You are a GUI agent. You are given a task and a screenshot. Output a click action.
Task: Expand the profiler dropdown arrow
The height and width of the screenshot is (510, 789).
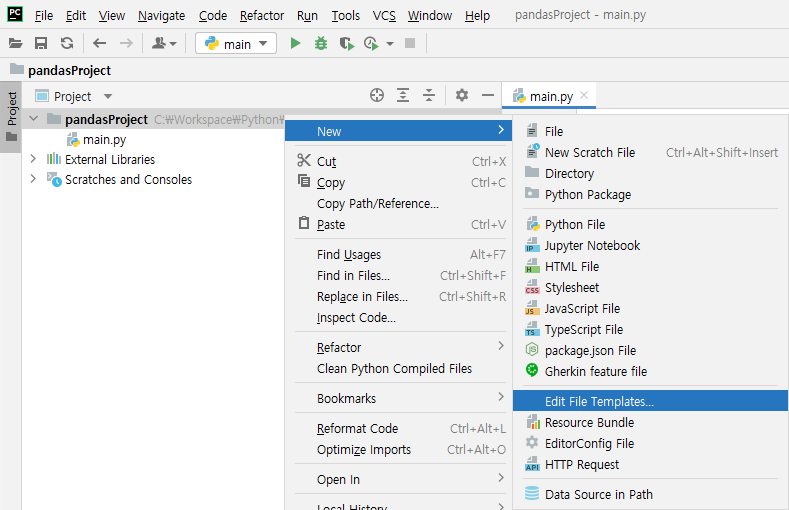coord(389,44)
